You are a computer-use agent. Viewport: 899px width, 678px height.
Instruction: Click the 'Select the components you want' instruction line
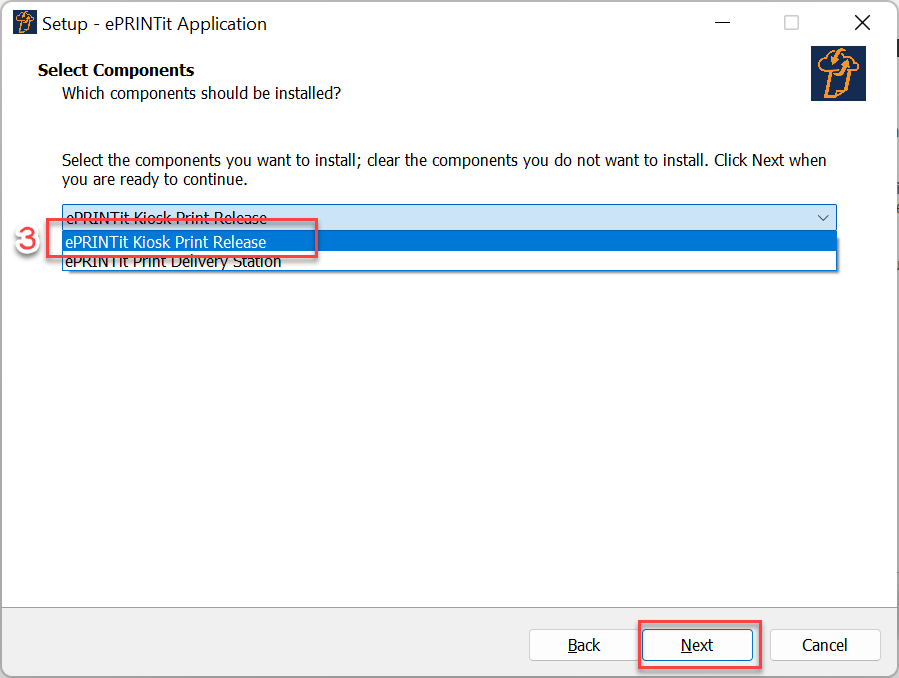pos(444,160)
